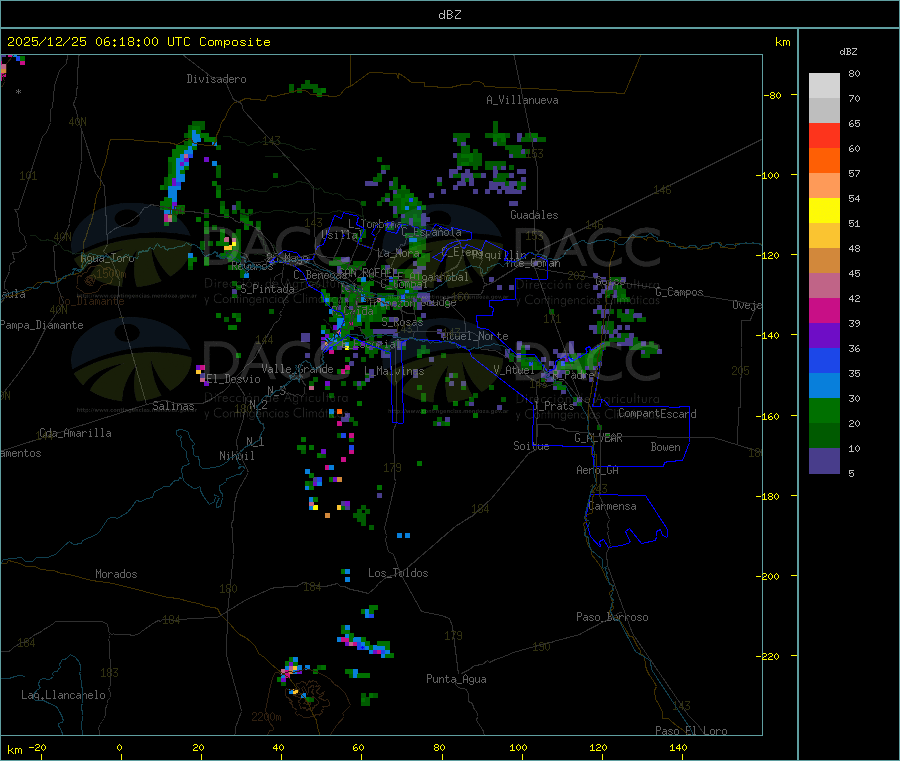Click the dBZ title at top
The width and height of the screenshot is (900, 761).
point(449,15)
